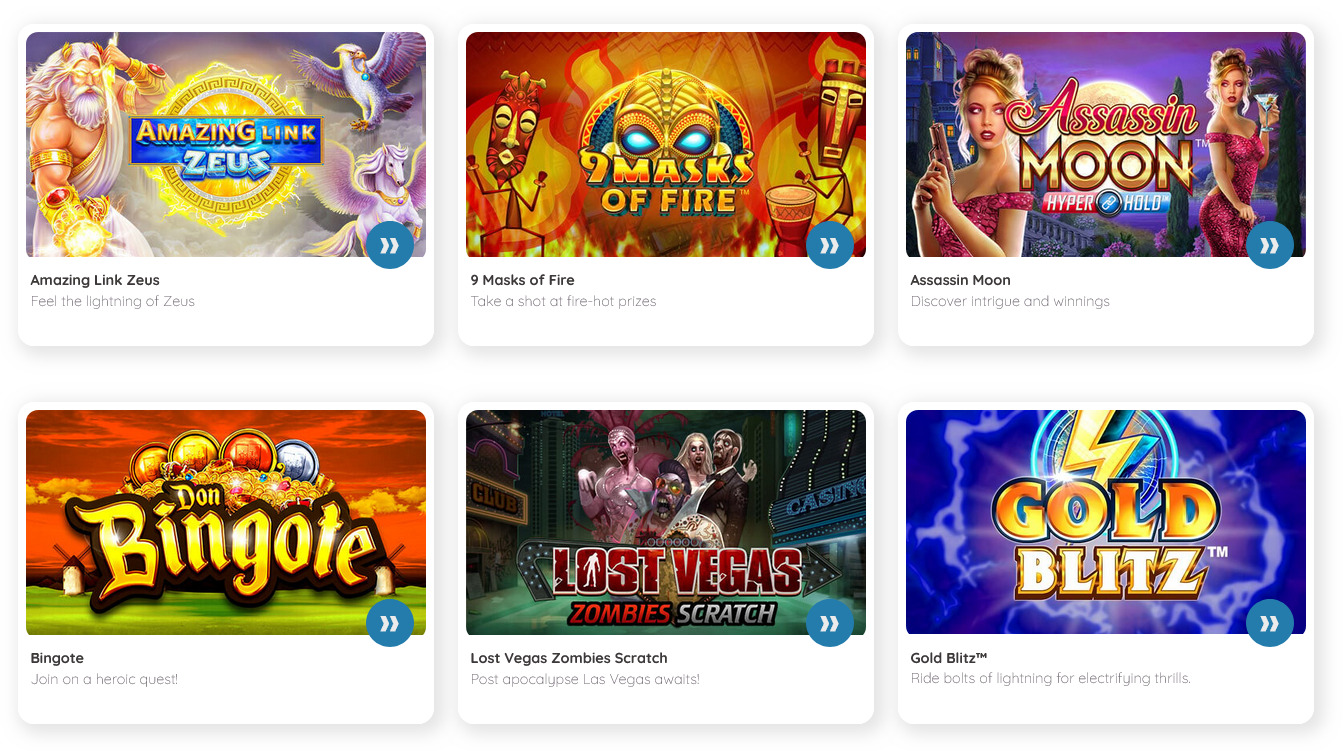Choose the Gold Blitz lightning artwork

[x=1106, y=522]
